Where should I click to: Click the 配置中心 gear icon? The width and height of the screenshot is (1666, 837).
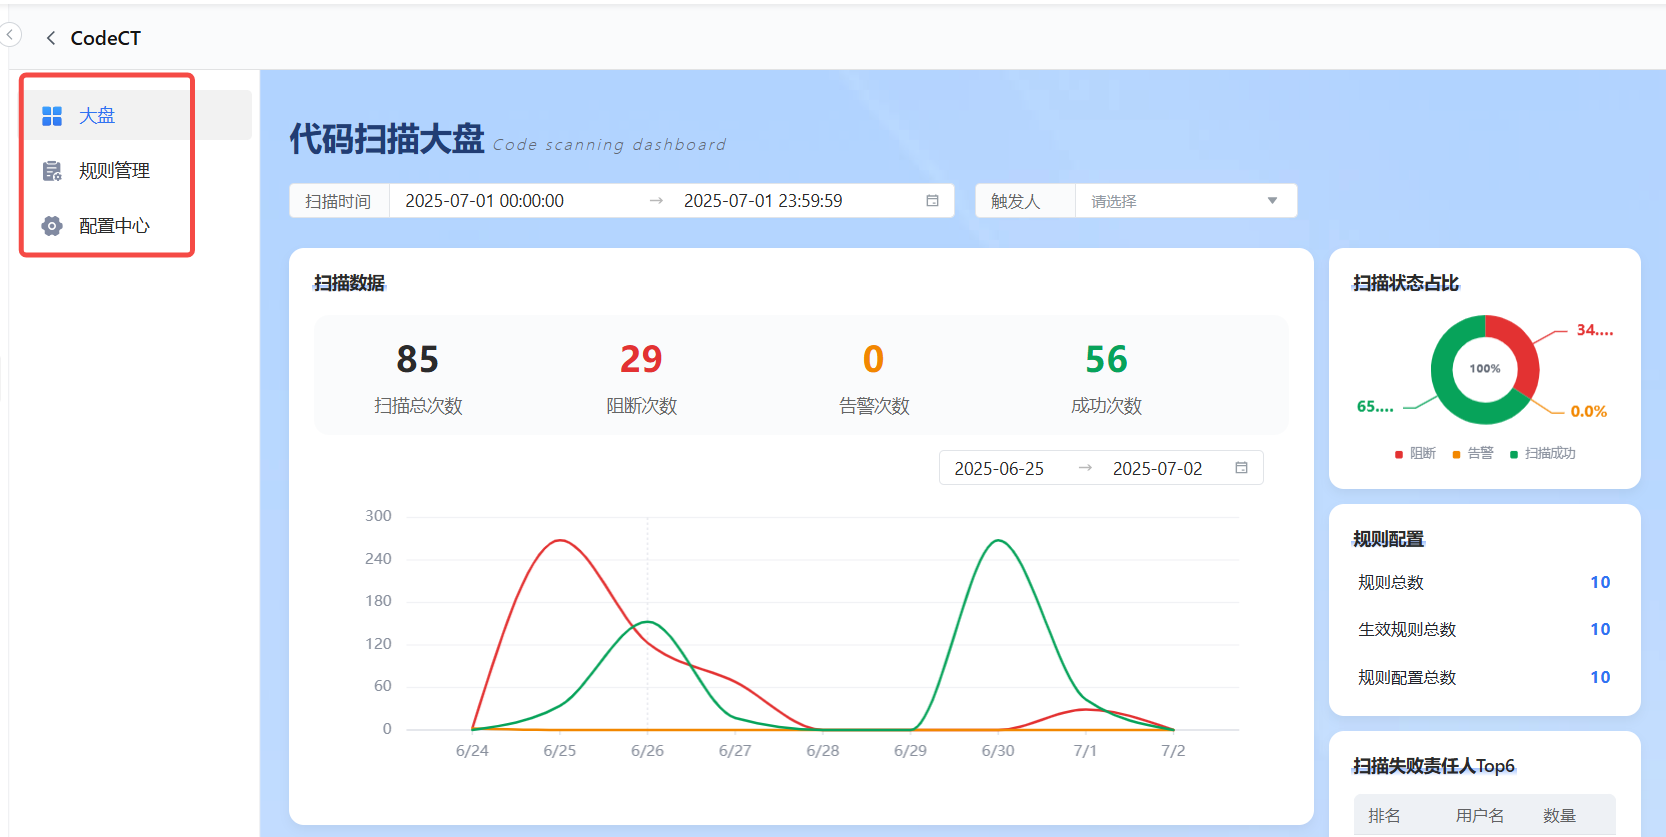(x=52, y=226)
